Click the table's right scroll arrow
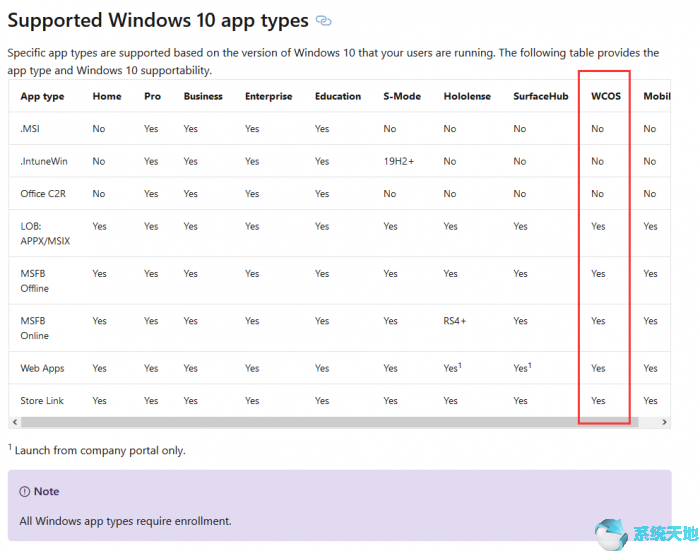 pos(664,422)
